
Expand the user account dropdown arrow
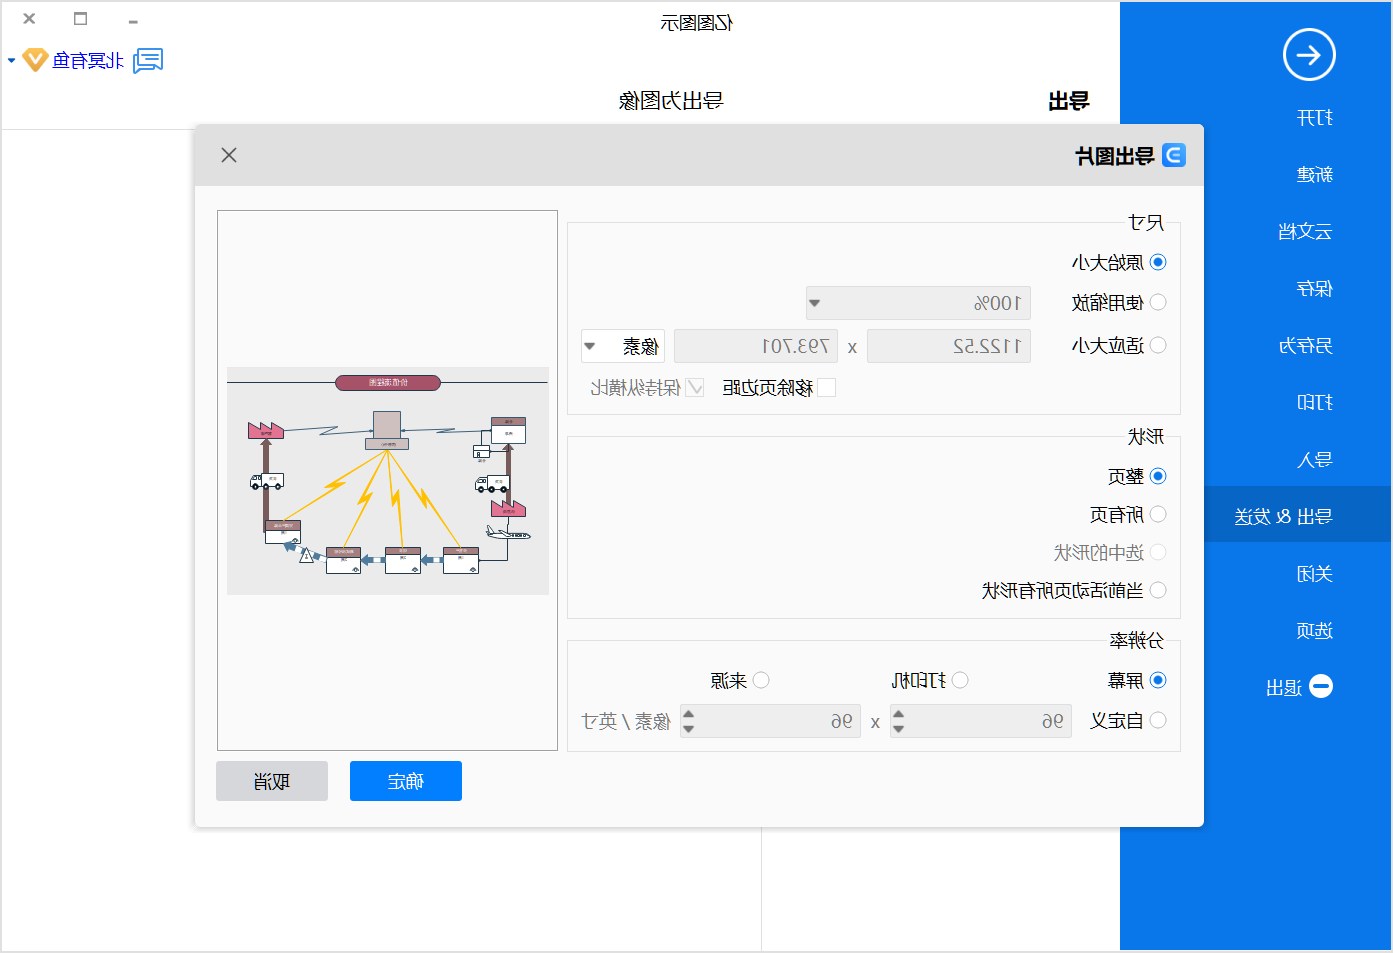pos(11,61)
